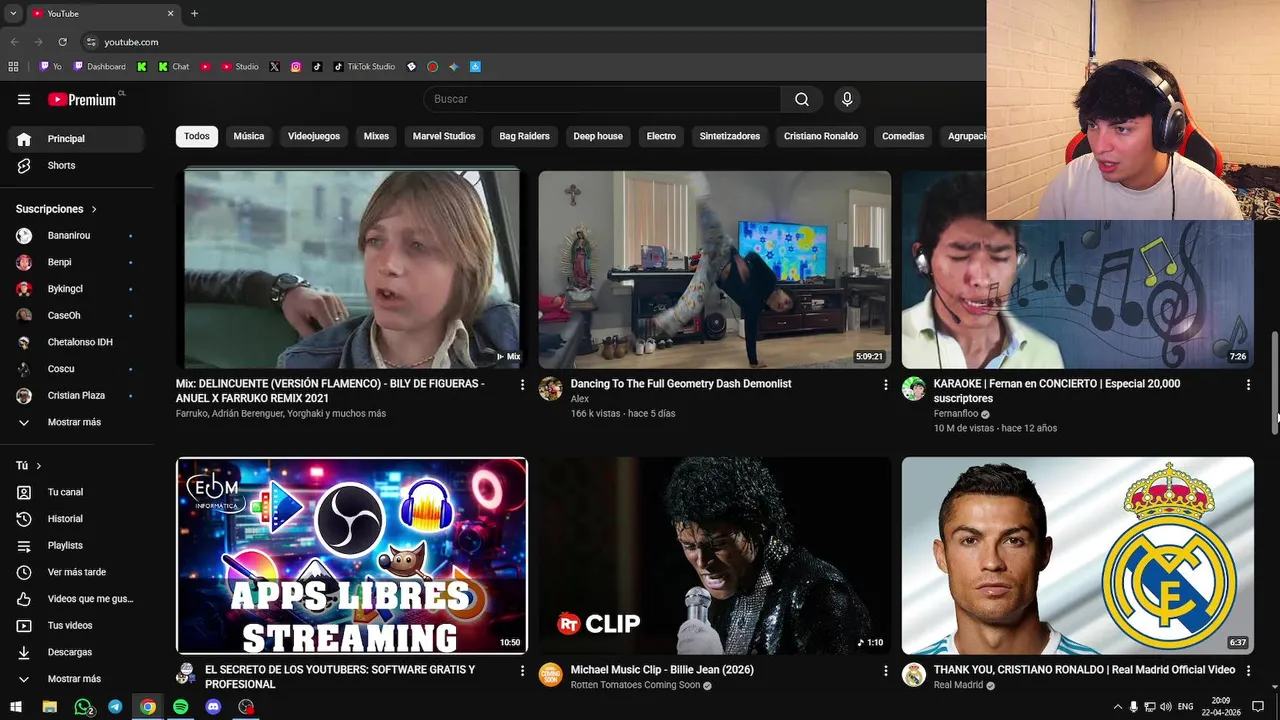Image resolution: width=1280 pixels, height=720 pixels.
Task: Open the Instagram bookmark icon
Action: [x=296, y=67]
